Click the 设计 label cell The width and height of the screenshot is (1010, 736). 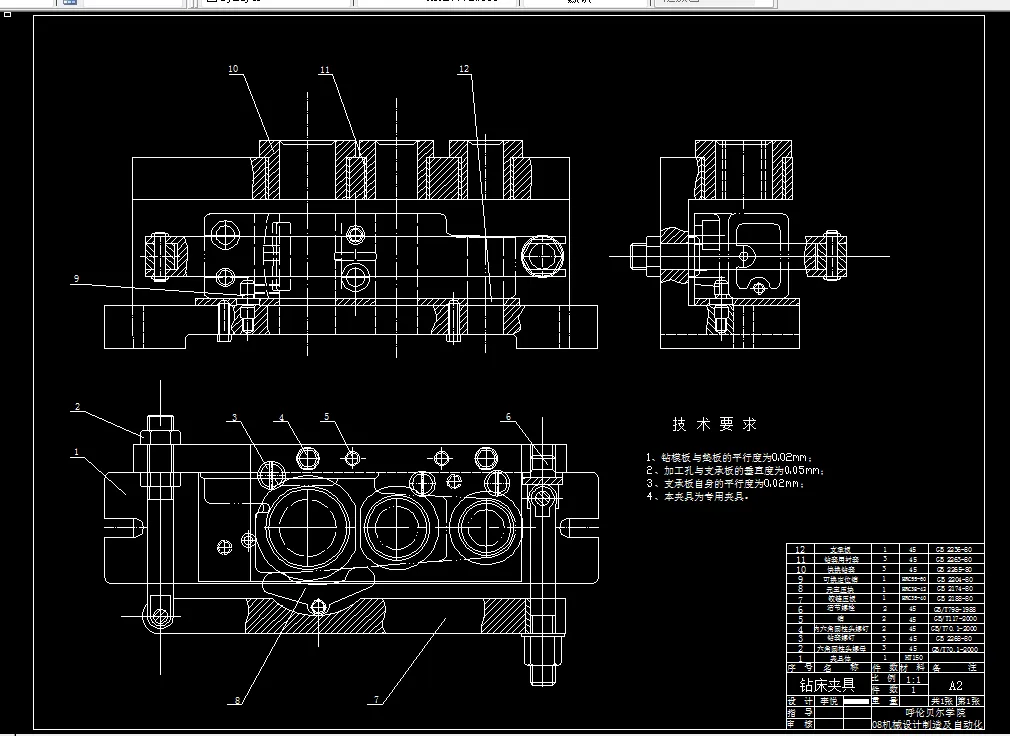[800, 701]
